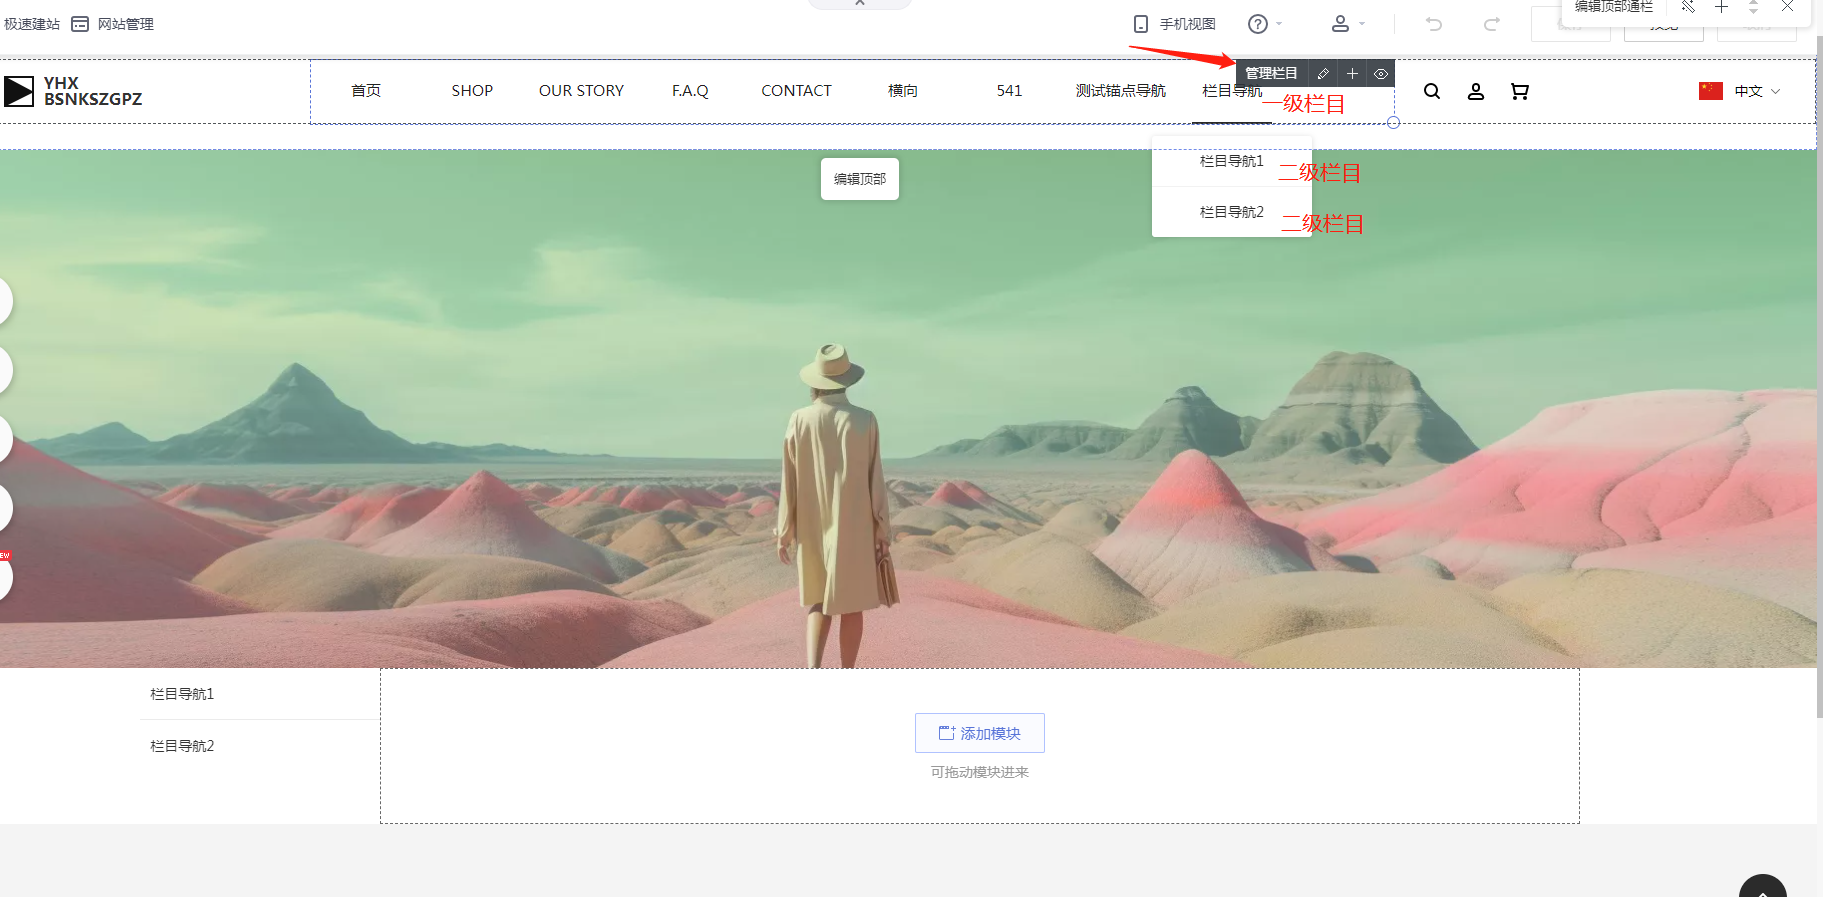The image size is (1823, 897).
Task: Click the pencil edit icon in navigation toolbar
Action: coord(1323,74)
